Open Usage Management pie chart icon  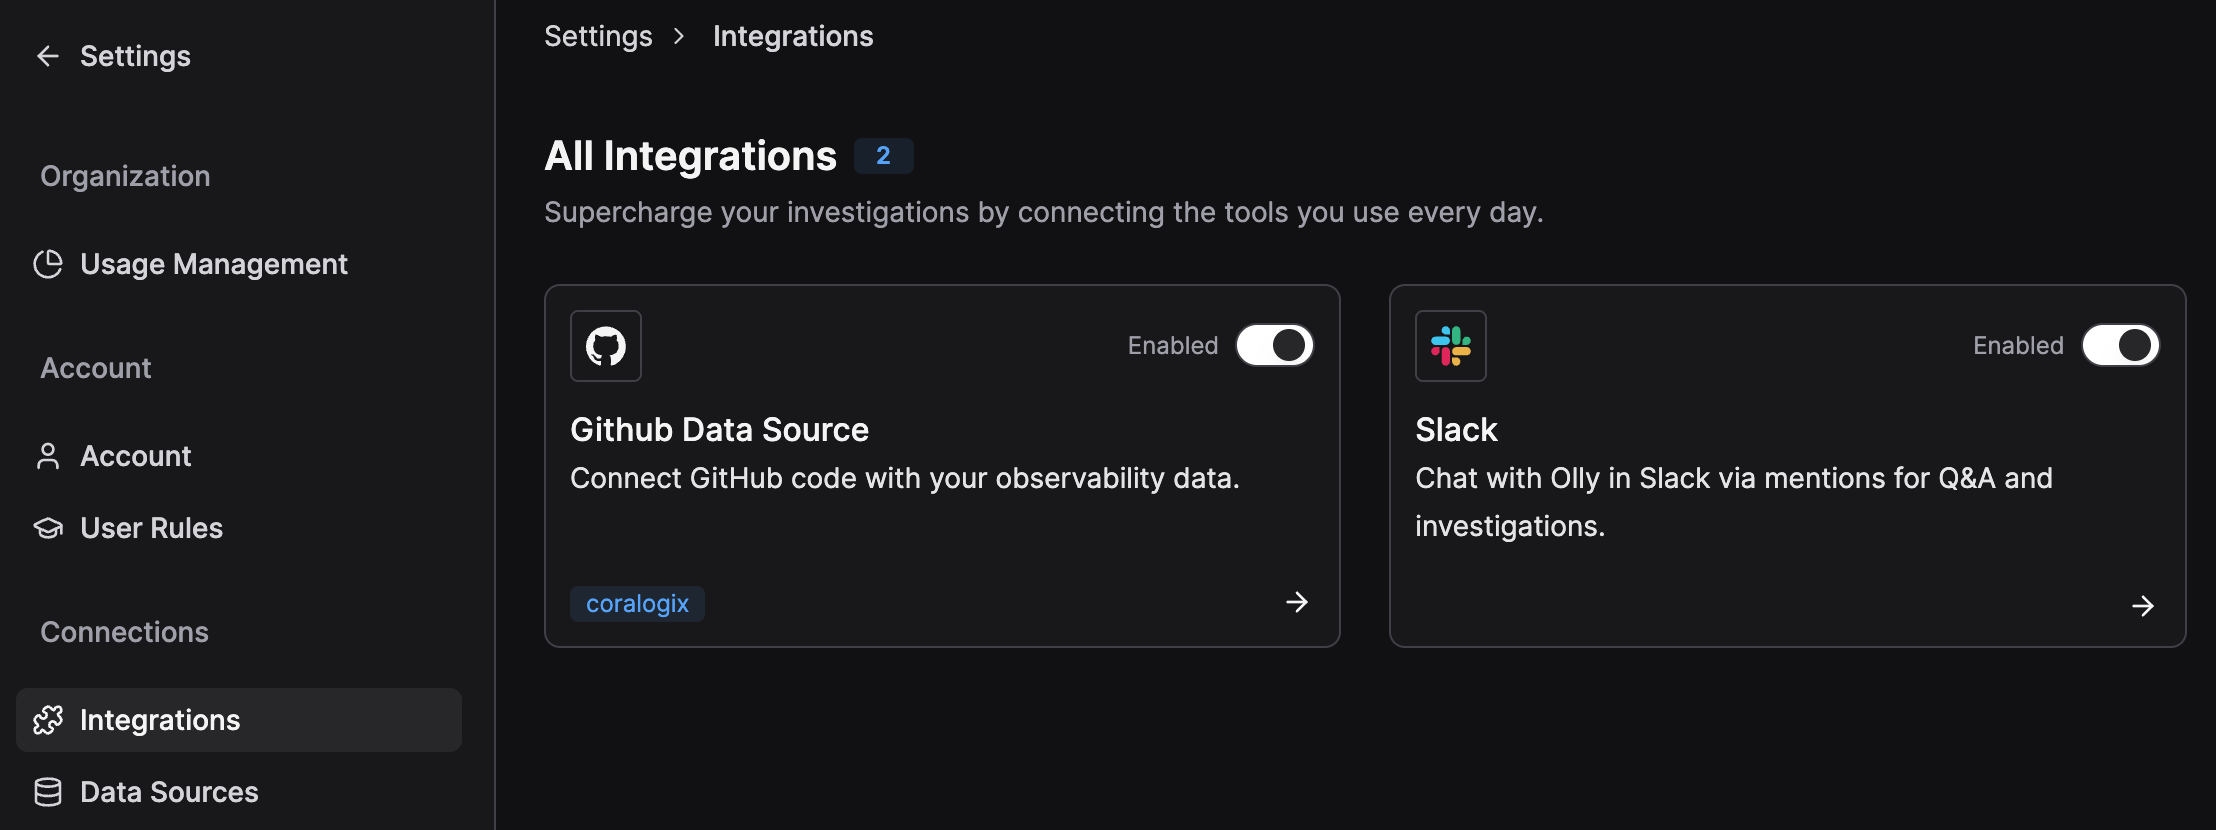(x=48, y=264)
